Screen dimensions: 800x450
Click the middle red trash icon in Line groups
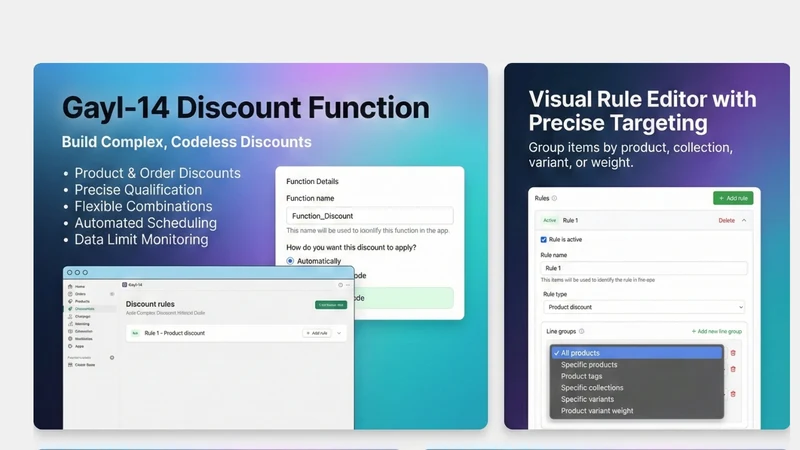pos(733,369)
